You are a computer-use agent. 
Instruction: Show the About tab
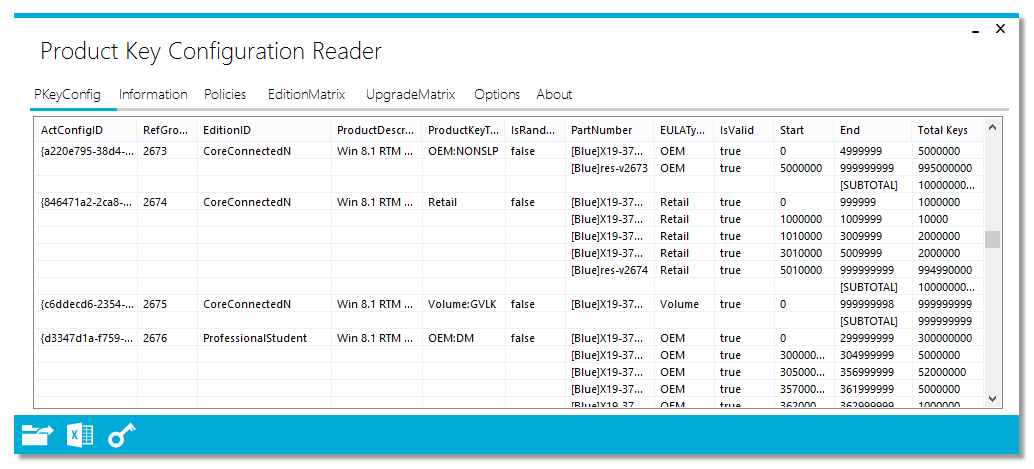tap(554, 94)
